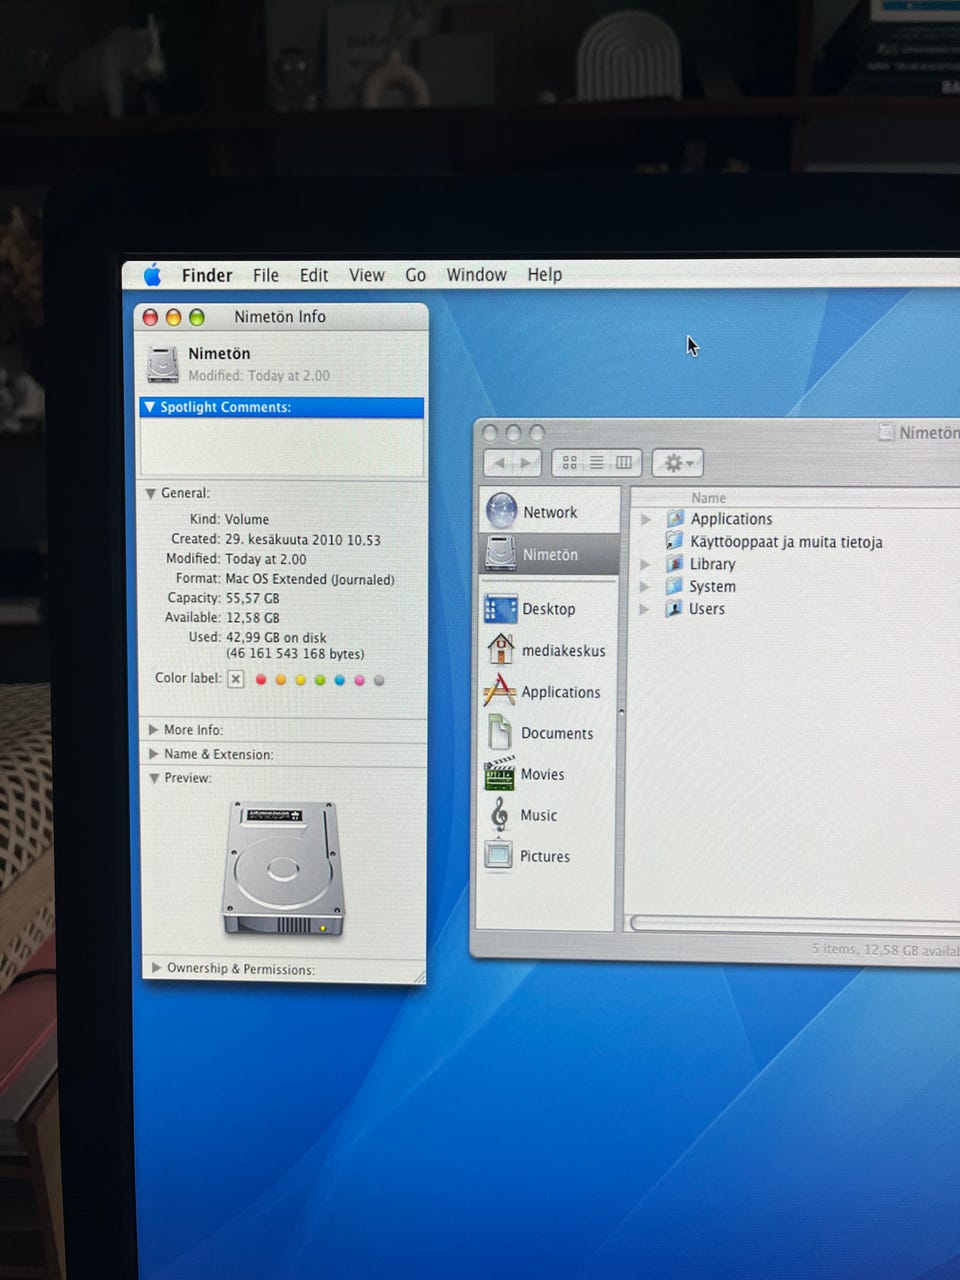Switch Finder to icon view

569,463
